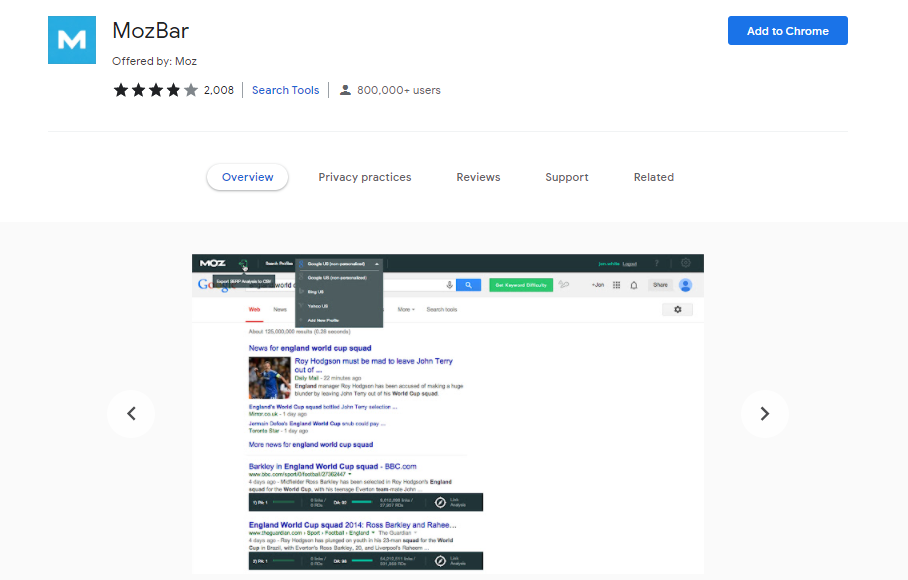Open Google voice search microphone icon
The width and height of the screenshot is (908, 580).
click(447, 286)
